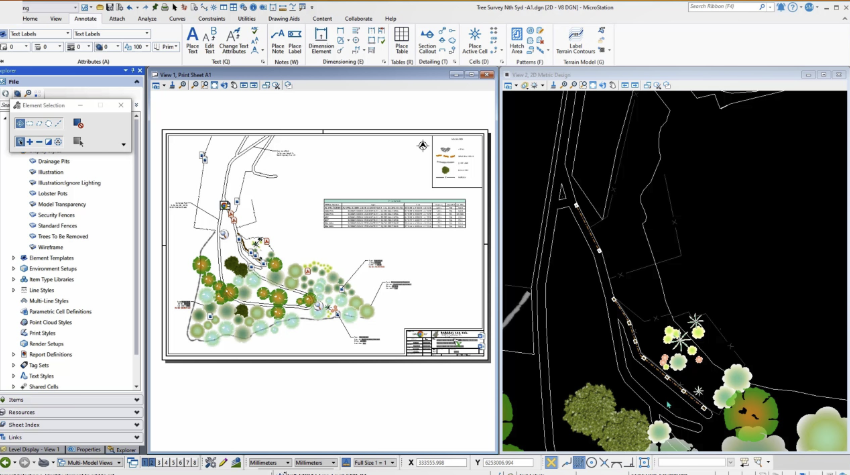Open the Analyze ribbon tab
Viewport: 850px width, 475px height.
[147, 18]
